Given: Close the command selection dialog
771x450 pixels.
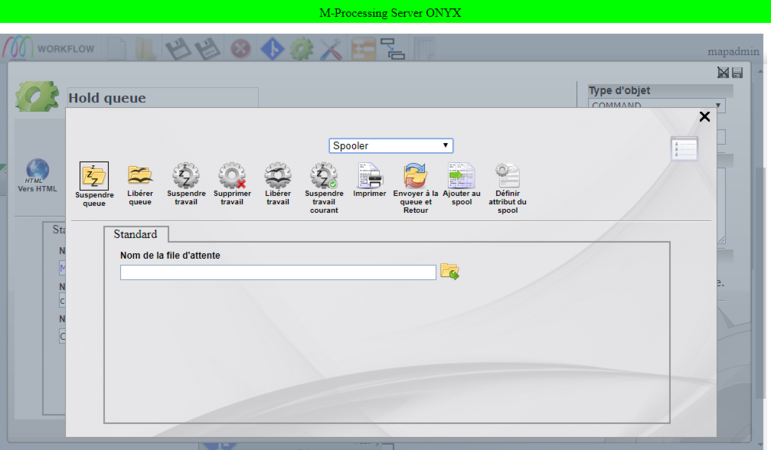Looking at the screenshot, I should pos(704,117).
